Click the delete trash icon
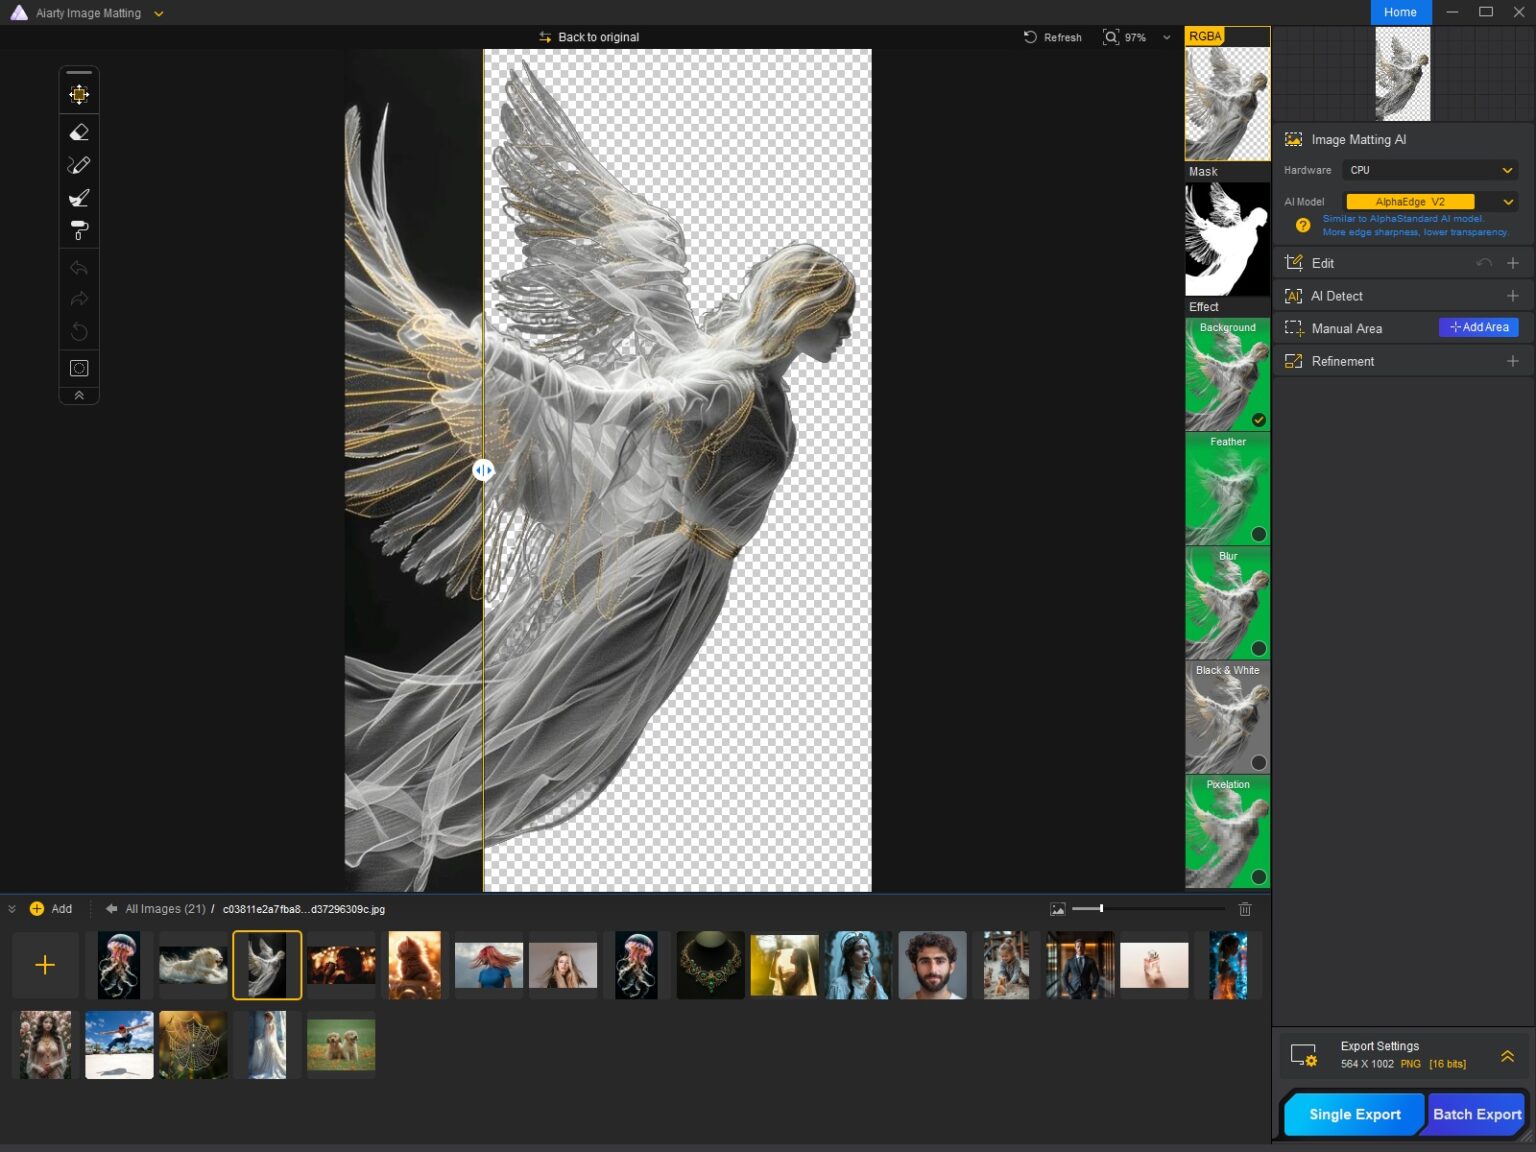 click(x=1245, y=909)
